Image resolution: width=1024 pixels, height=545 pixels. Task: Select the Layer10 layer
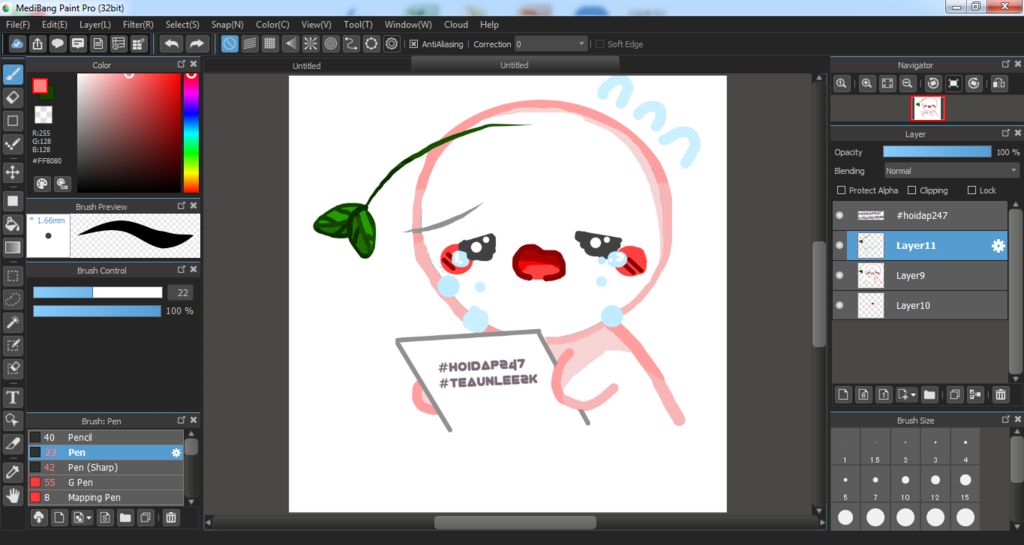tap(920, 305)
